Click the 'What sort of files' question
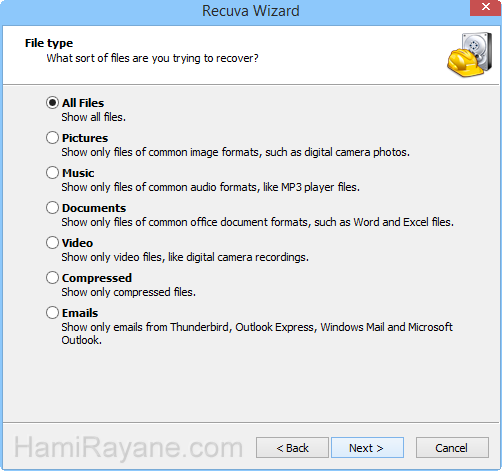Viewport: 502px width, 471px height. pos(152,58)
